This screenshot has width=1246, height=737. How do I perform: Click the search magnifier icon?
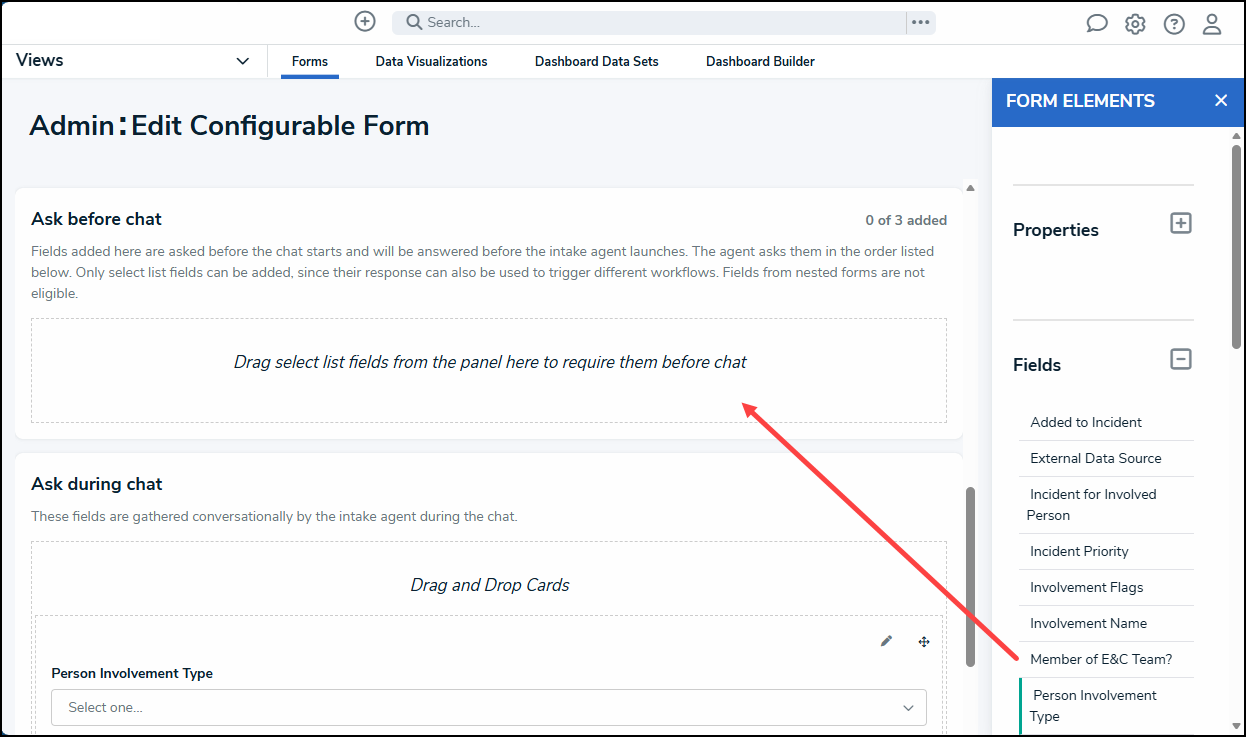click(414, 22)
